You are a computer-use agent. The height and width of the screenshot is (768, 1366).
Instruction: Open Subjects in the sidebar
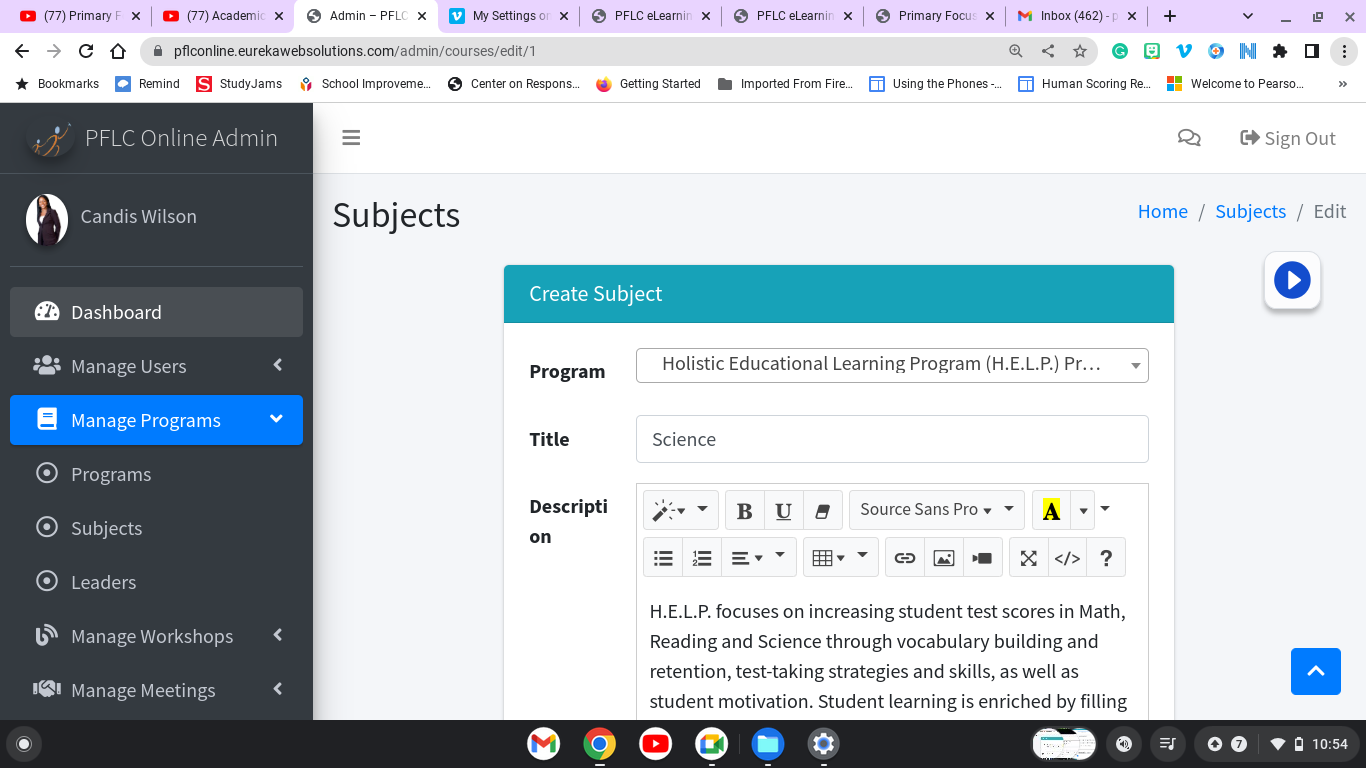pos(106,528)
